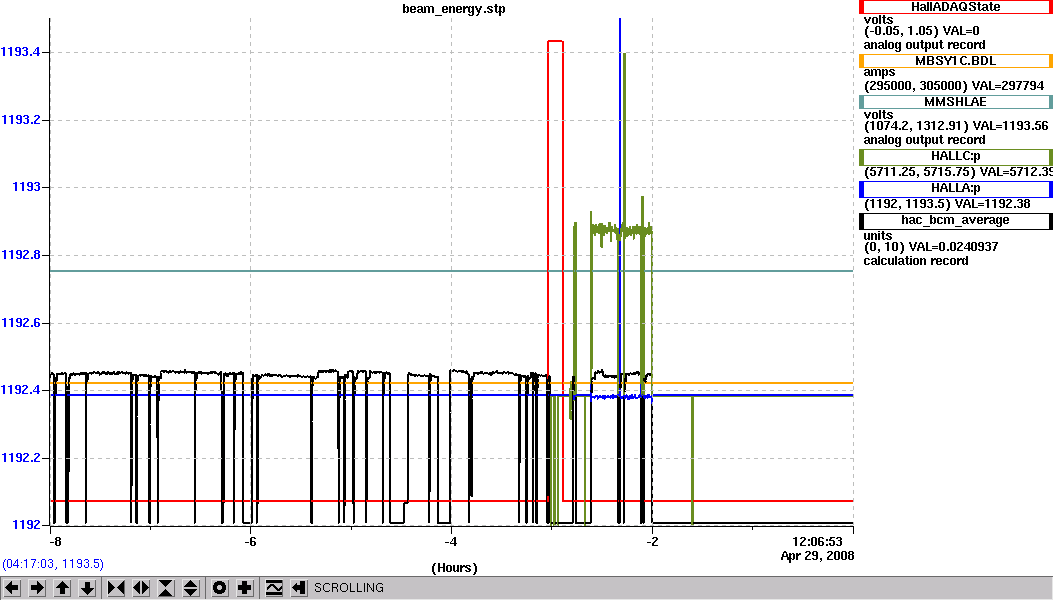Click the calculation record text
Viewport: 1053px width, 600px height.
coord(915,261)
